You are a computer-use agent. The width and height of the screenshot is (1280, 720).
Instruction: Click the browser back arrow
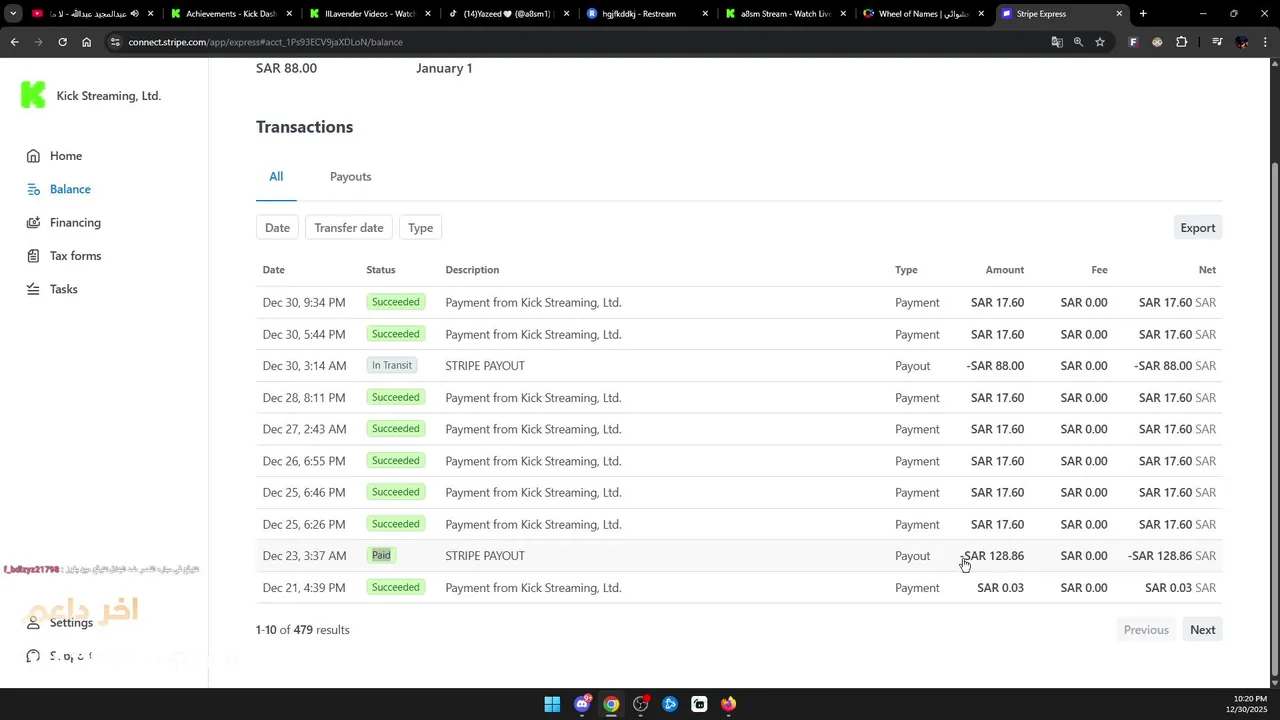14,42
